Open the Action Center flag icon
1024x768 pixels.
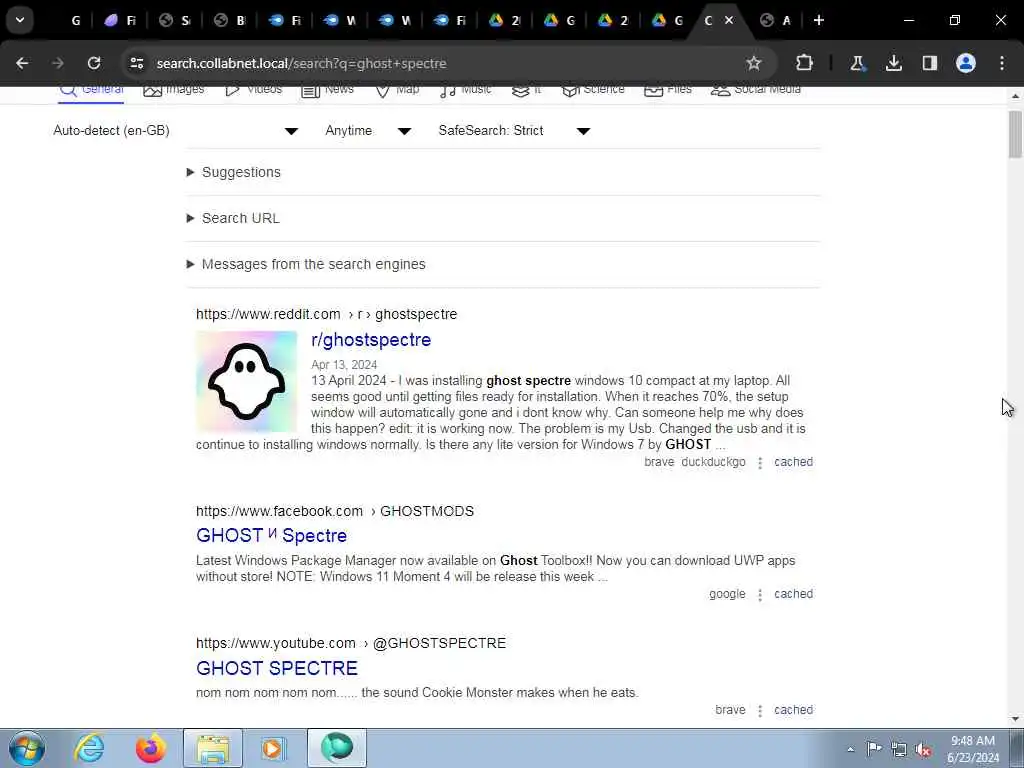pyautogui.click(x=874, y=749)
